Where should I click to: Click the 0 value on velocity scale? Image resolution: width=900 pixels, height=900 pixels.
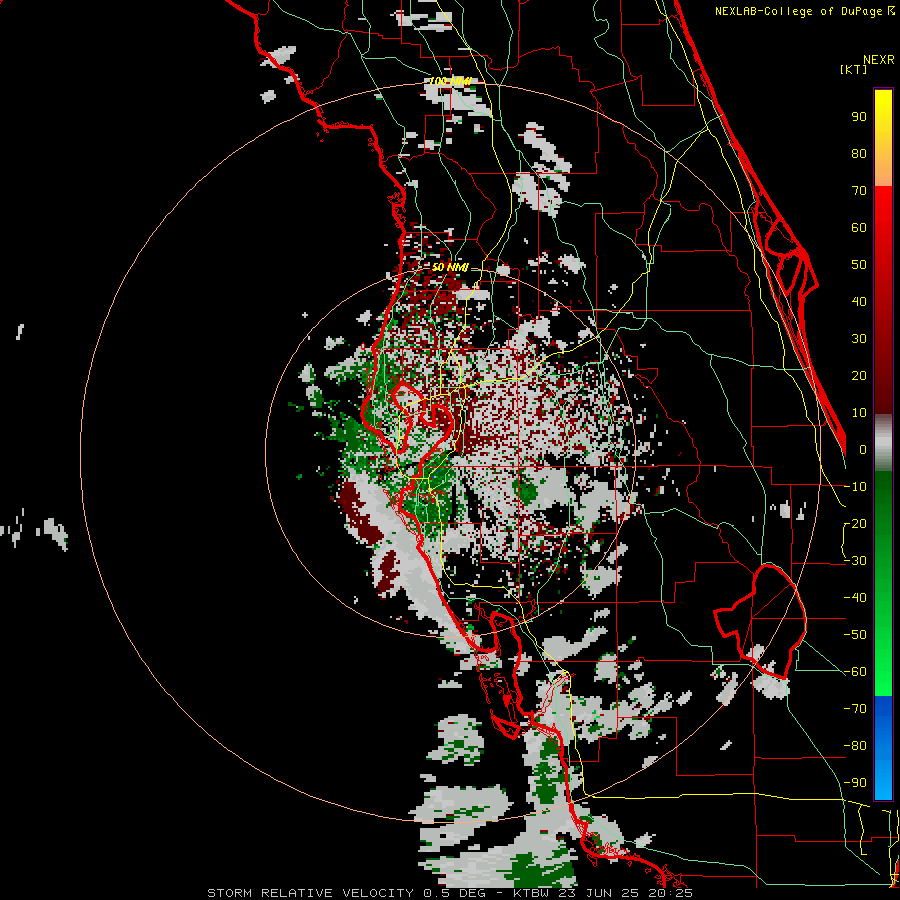(x=863, y=450)
